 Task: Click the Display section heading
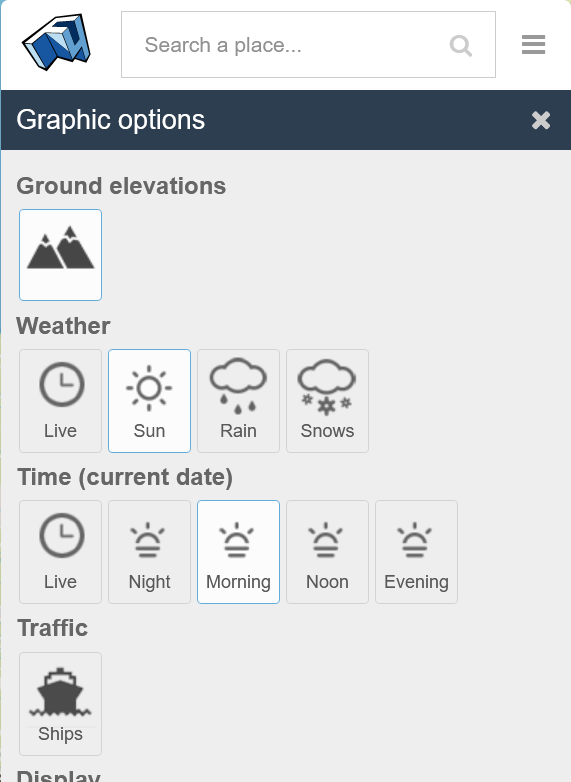click(x=59, y=776)
